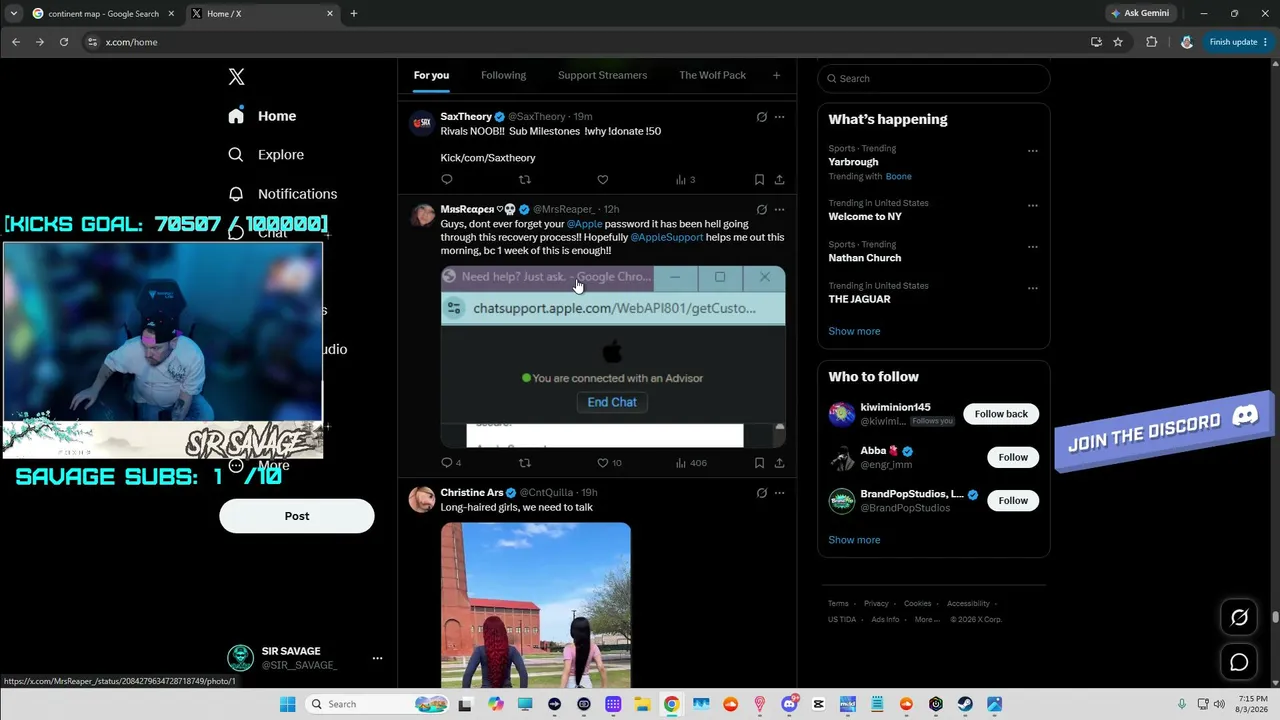Switch to the Following tab
The width and height of the screenshot is (1280, 720).
pos(503,75)
